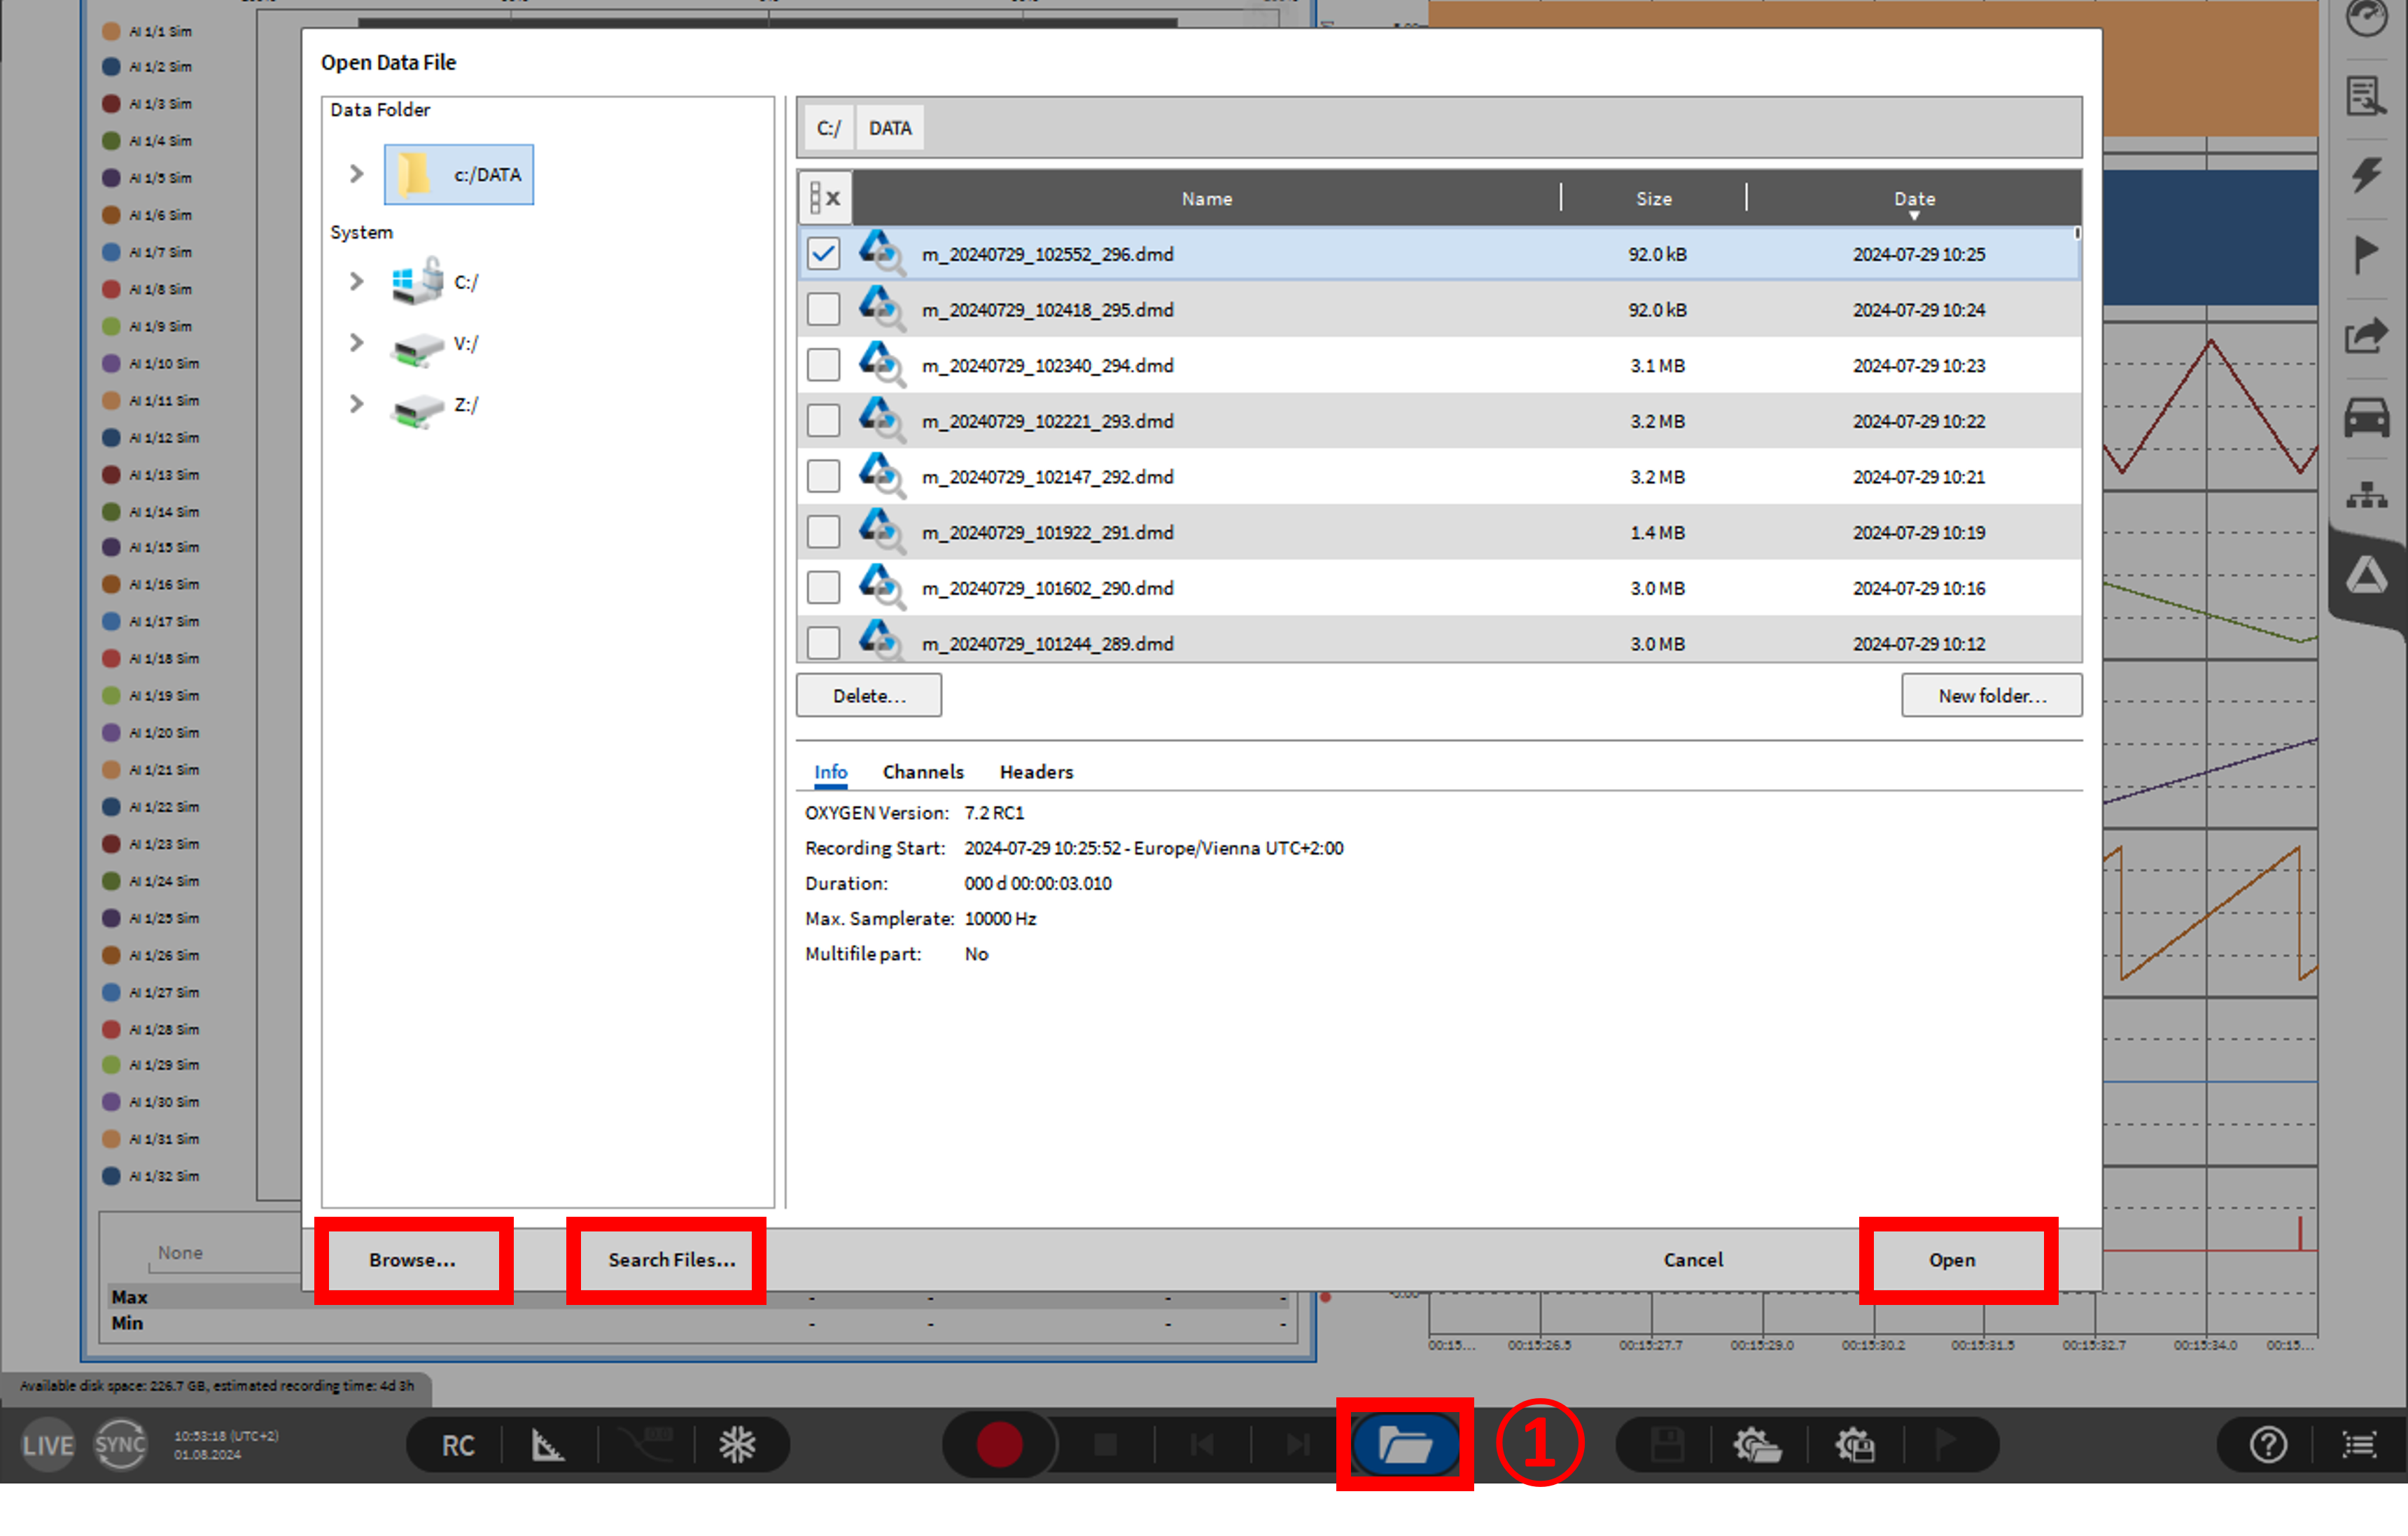Expand the V:/ drive tree node
This screenshot has height=1536, width=2408.
(356, 343)
